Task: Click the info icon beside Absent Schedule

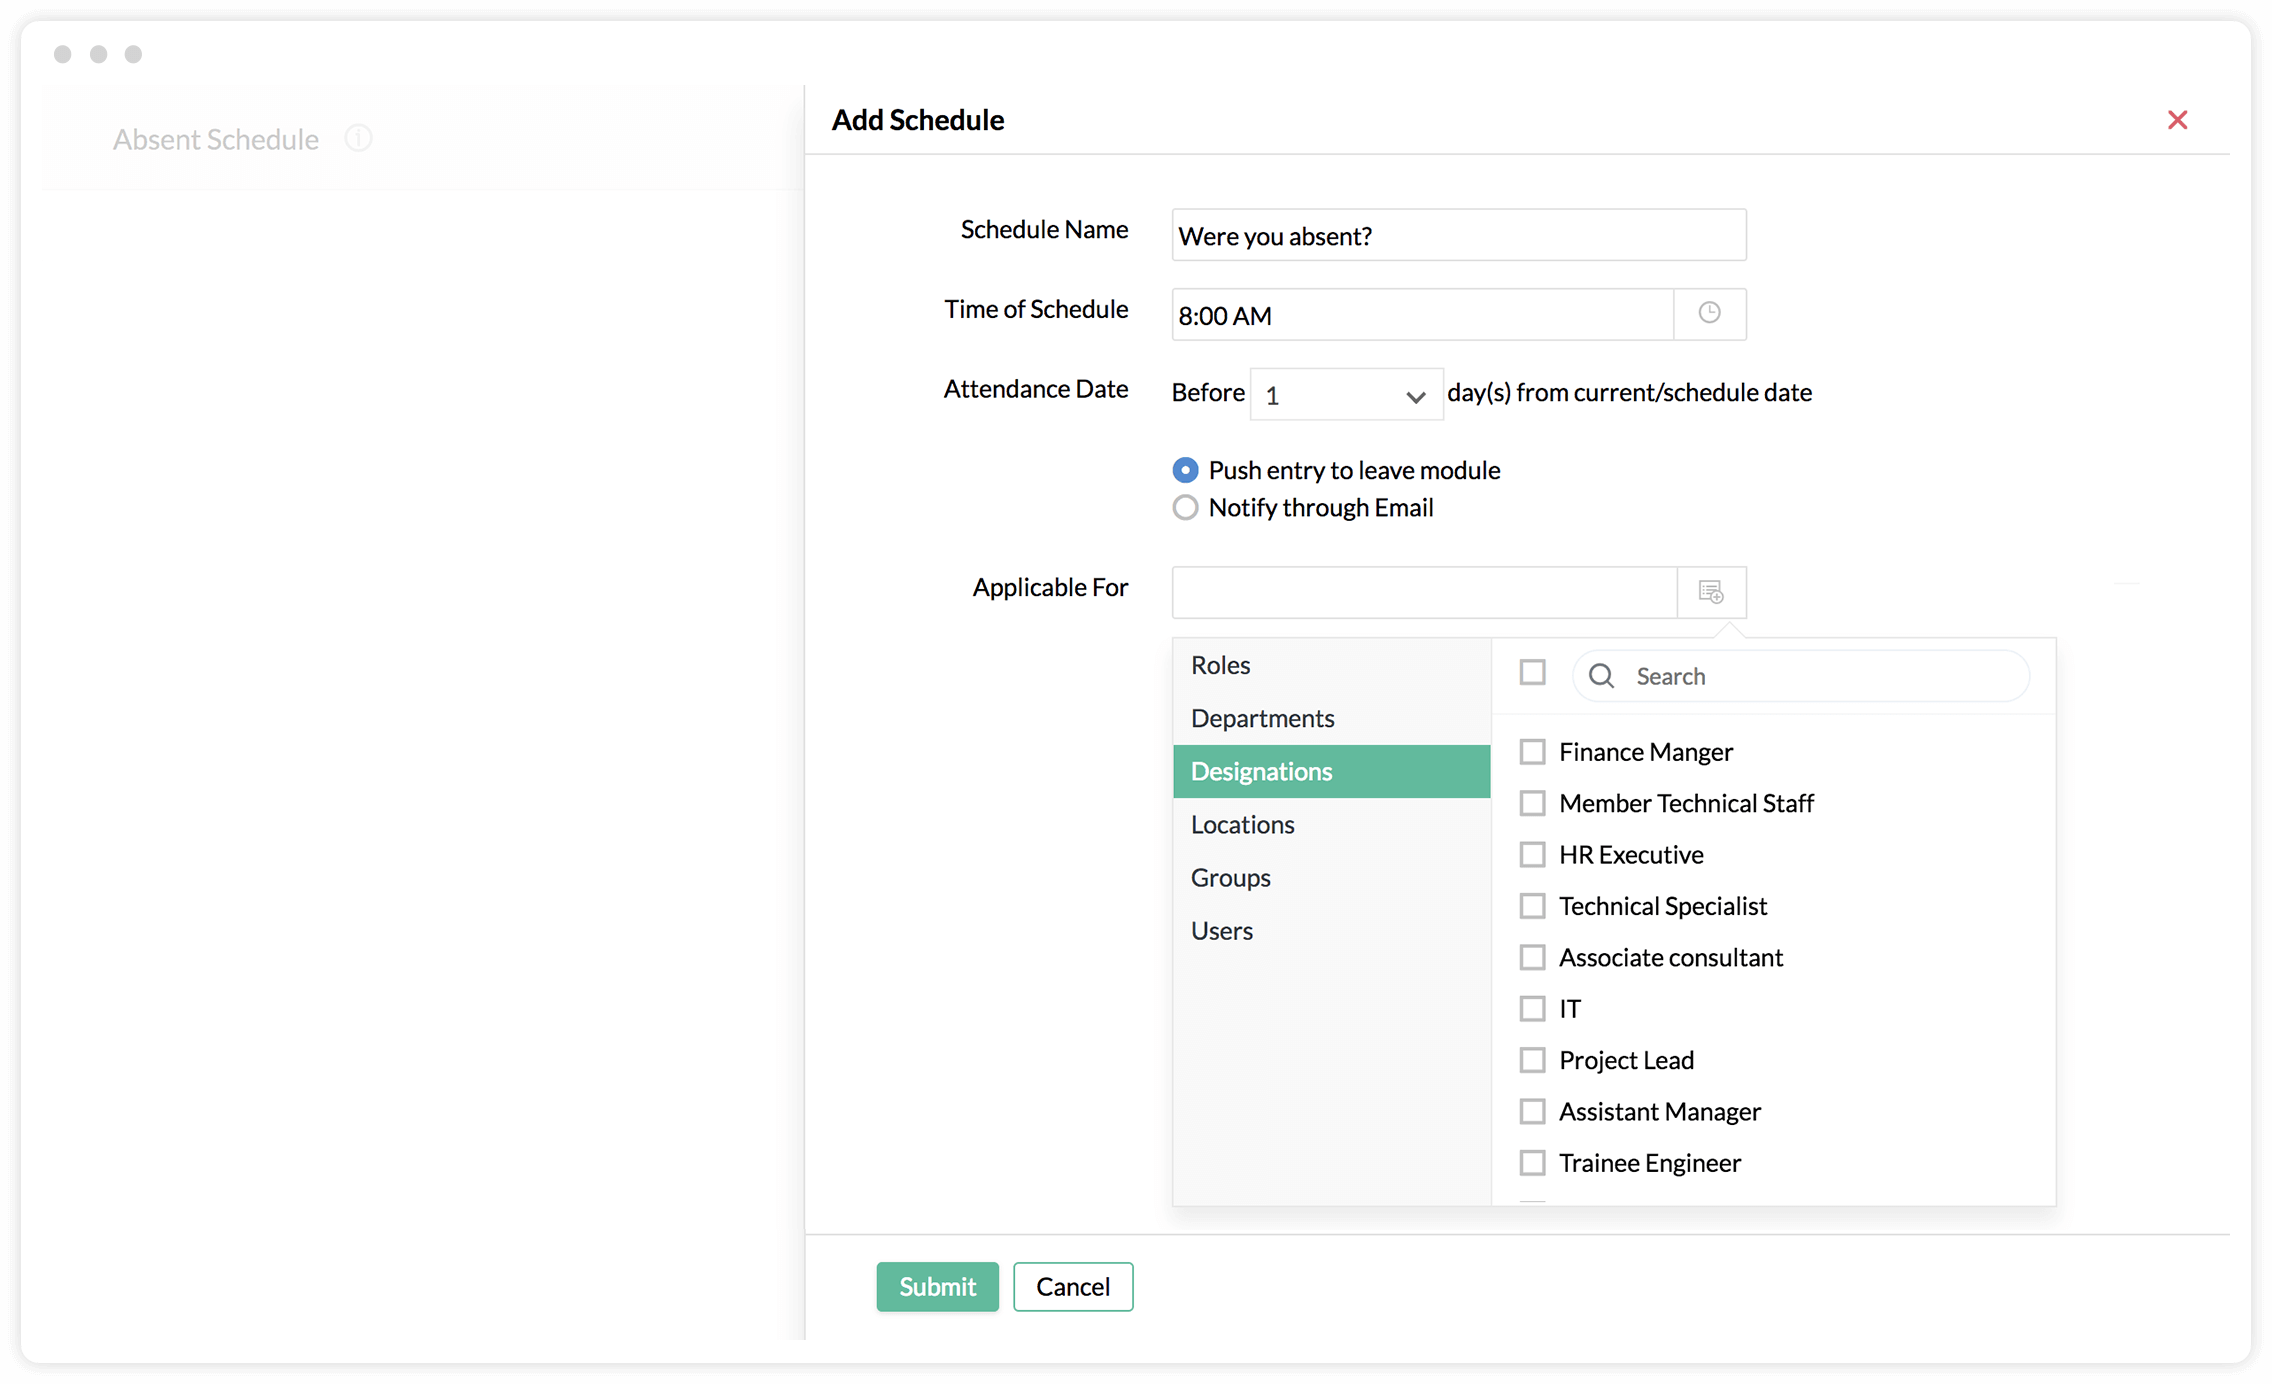Action: pyautogui.click(x=359, y=138)
